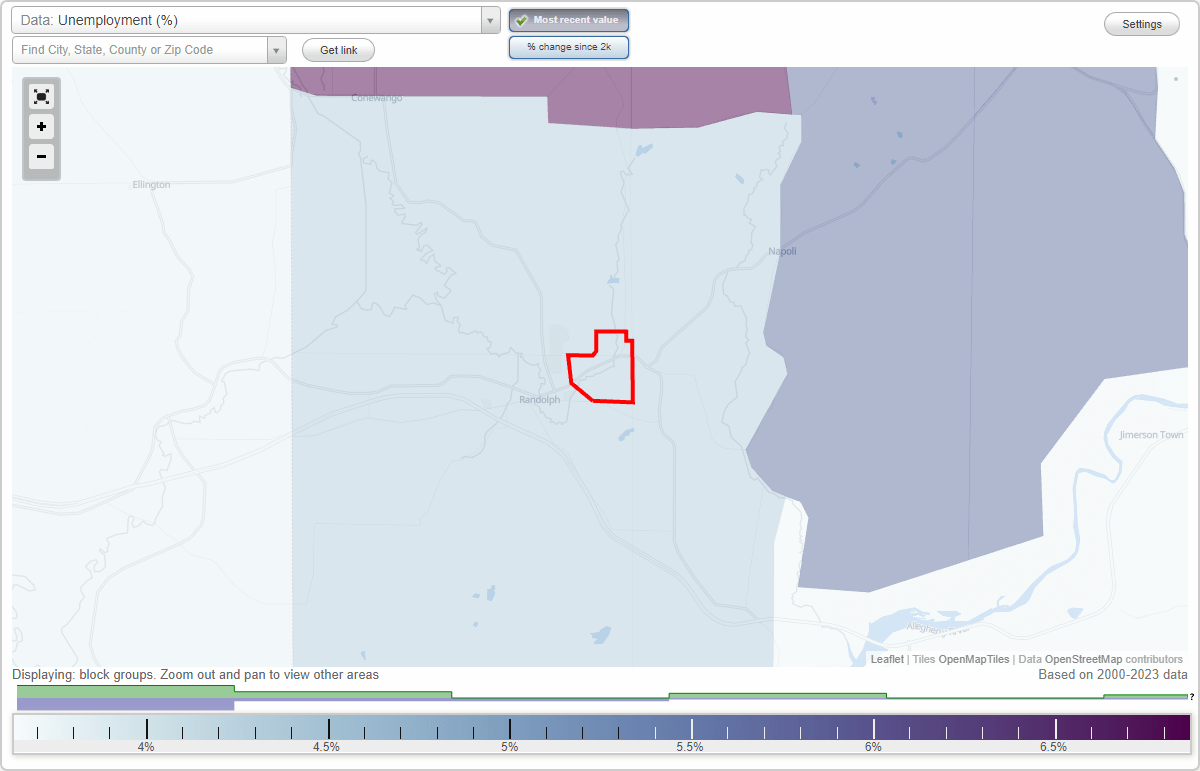
Task: Open the Data dropdown's arrow button
Action: (489, 19)
